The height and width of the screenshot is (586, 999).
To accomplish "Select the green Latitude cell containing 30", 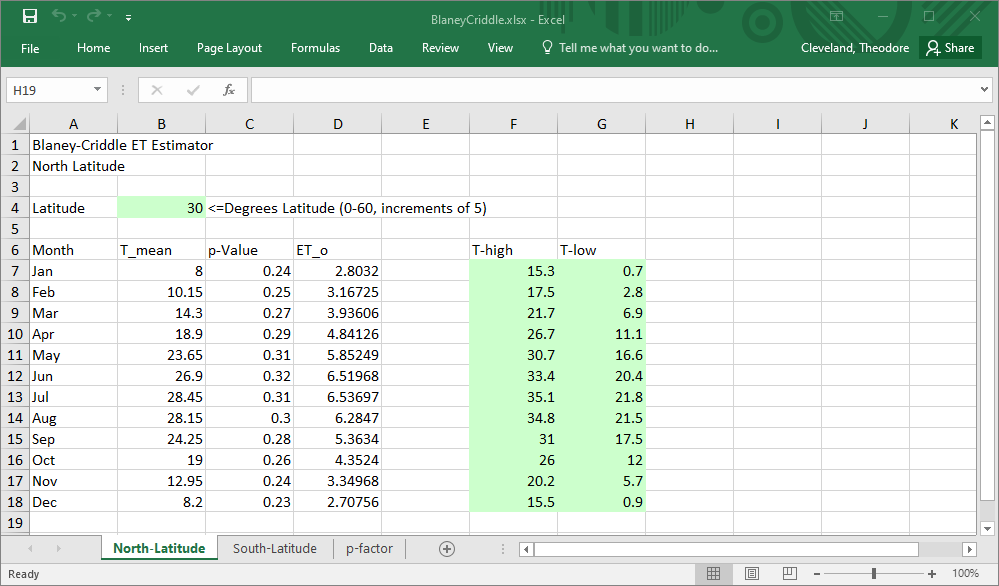I will (161, 208).
